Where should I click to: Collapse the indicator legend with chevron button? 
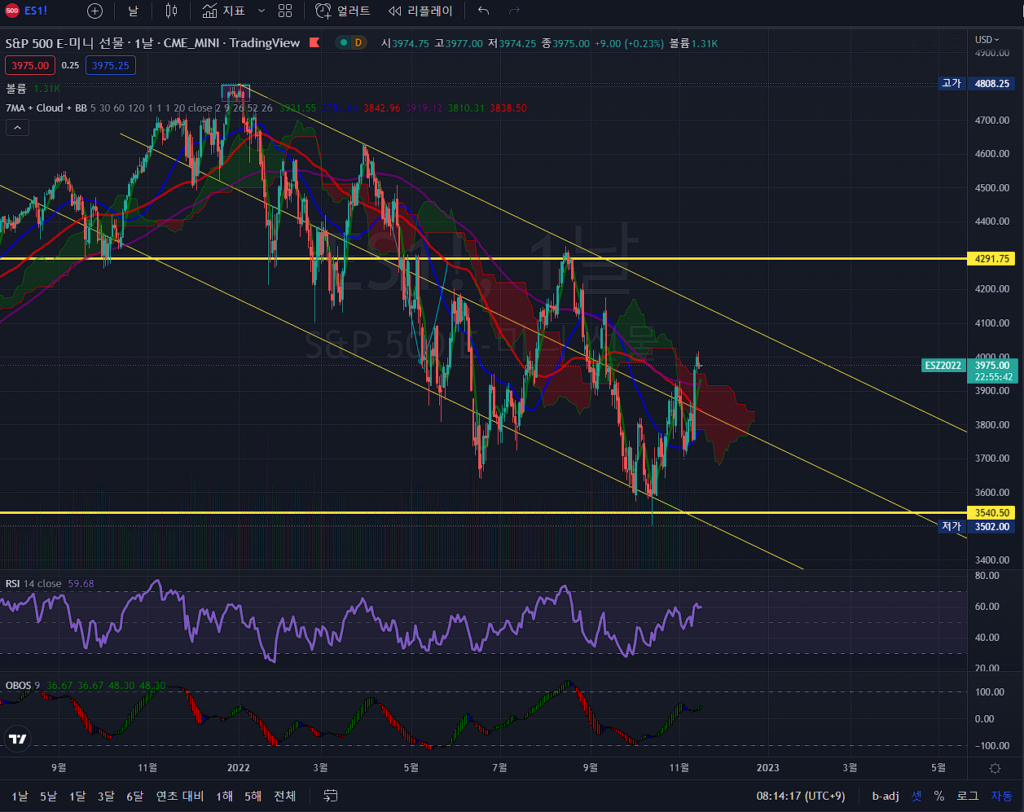(x=17, y=127)
